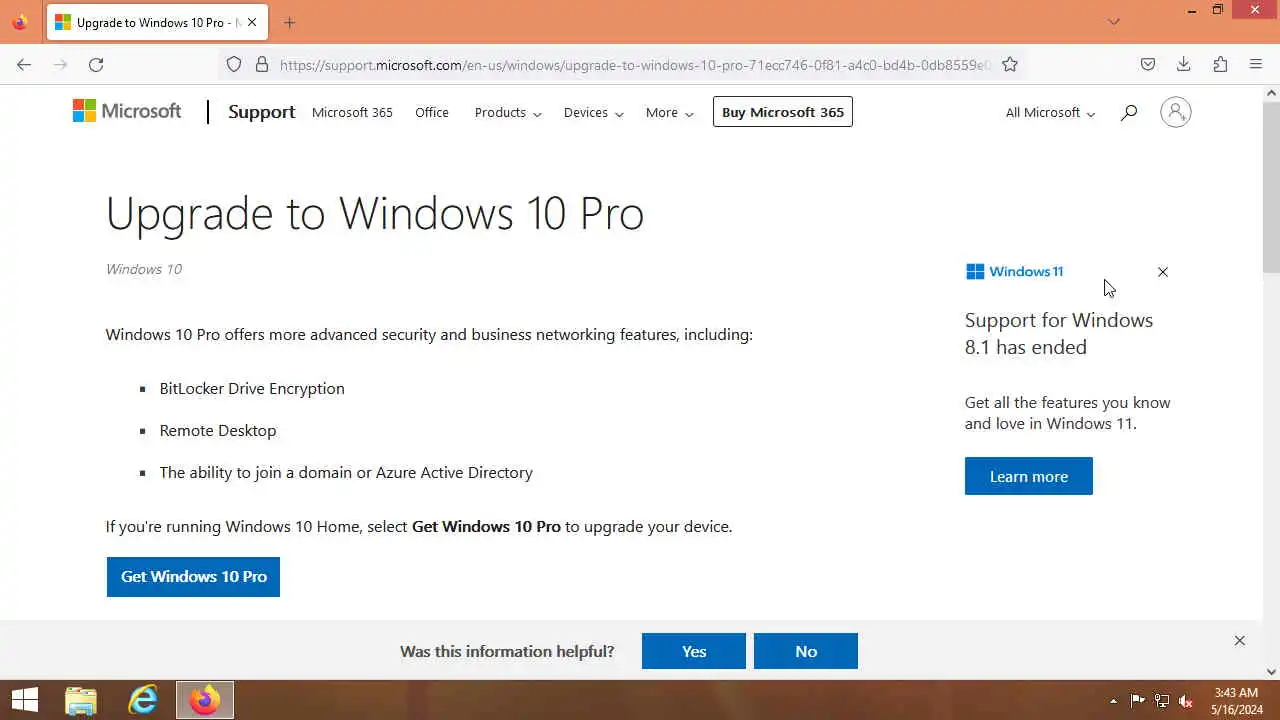Viewport: 1280px width, 720px height.
Task: Answer Yes to the helpful question
Action: pyautogui.click(x=694, y=651)
